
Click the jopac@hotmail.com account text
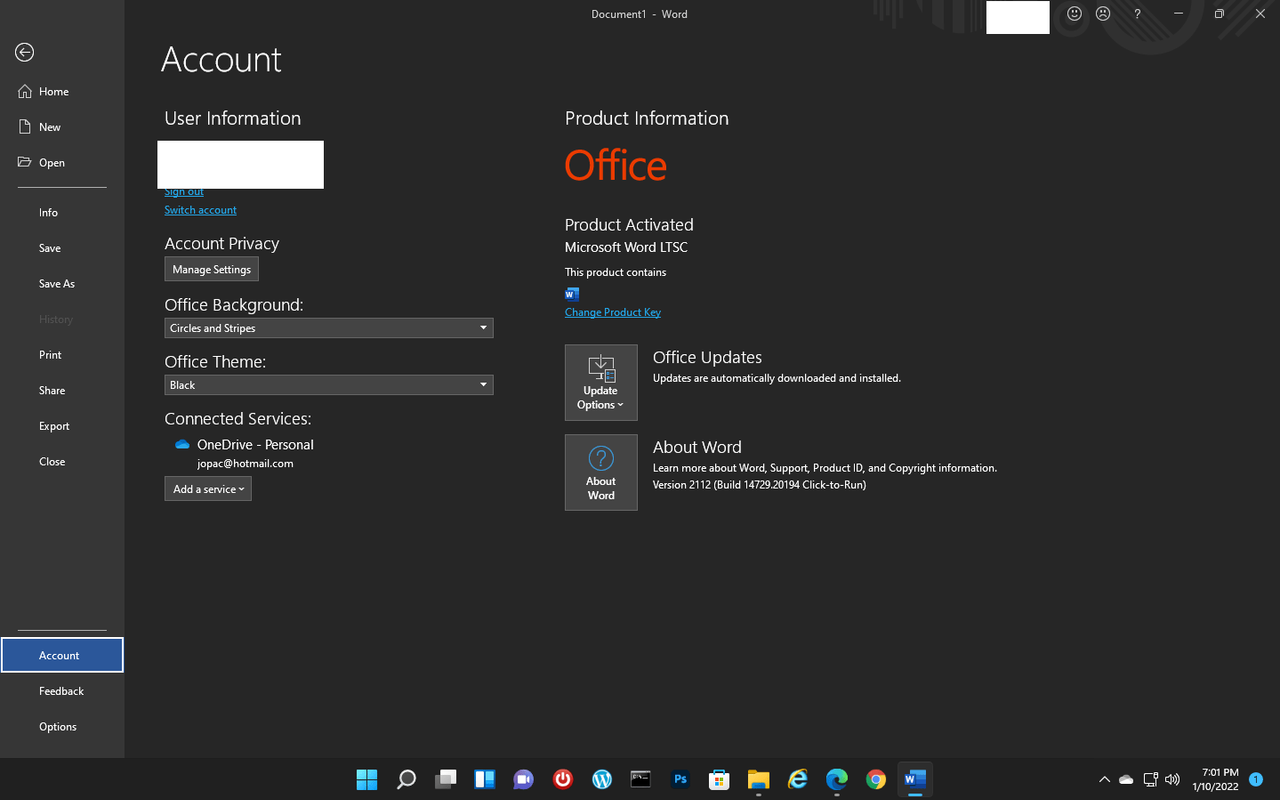coord(245,464)
